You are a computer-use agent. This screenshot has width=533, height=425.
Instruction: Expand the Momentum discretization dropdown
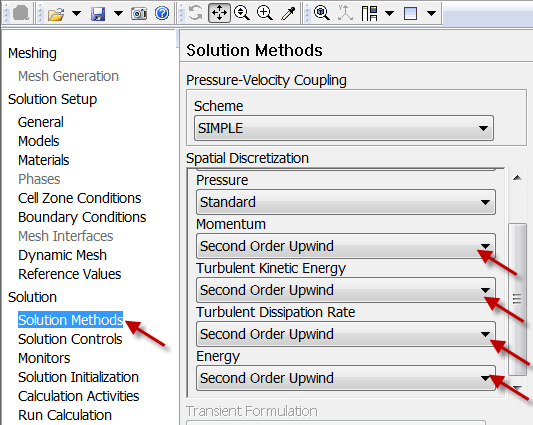click(346, 246)
